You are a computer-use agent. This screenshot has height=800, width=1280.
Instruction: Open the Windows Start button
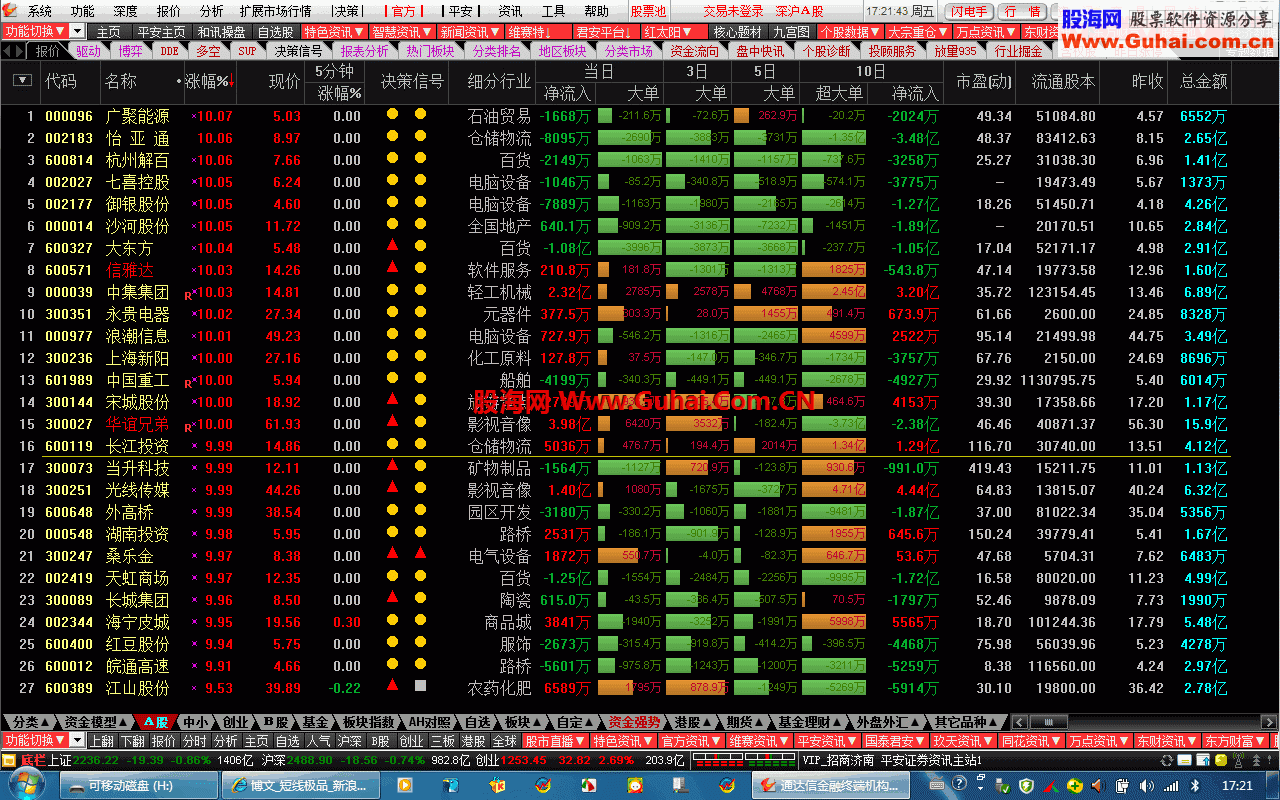click(26, 785)
